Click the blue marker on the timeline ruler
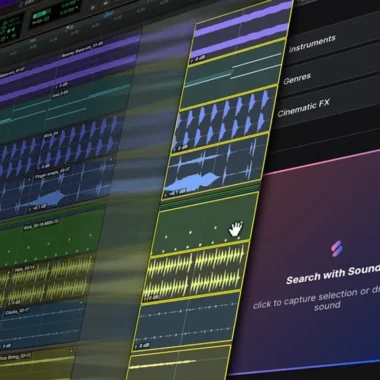Image resolution: width=380 pixels, height=380 pixels. pyautogui.click(x=106, y=15)
